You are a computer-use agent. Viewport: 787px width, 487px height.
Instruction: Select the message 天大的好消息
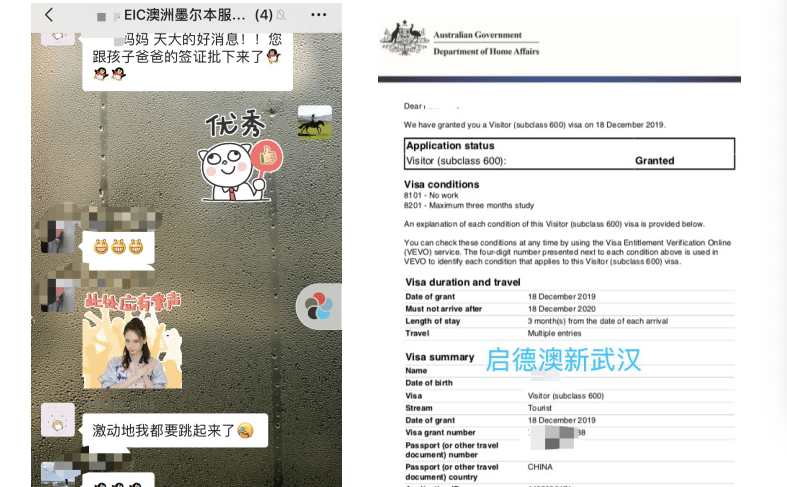[x=187, y=60]
